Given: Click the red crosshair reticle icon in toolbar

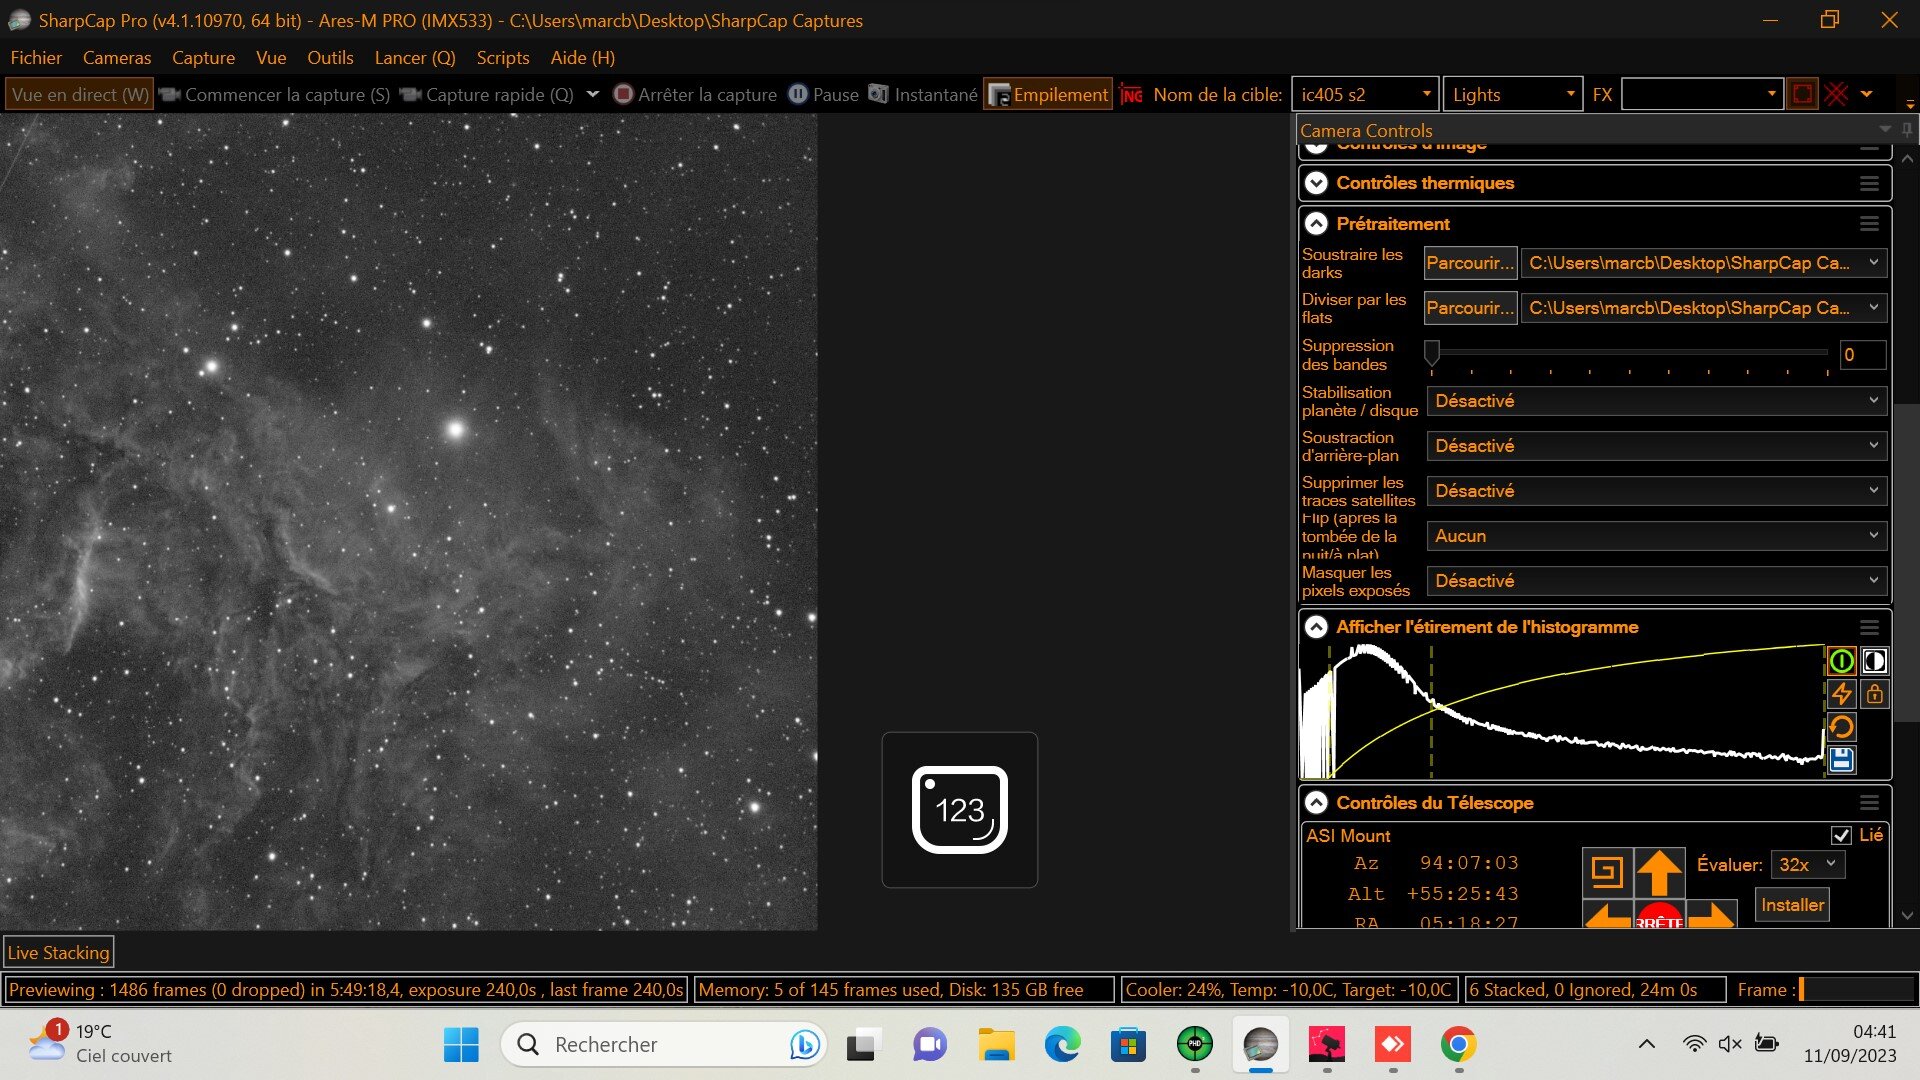Looking at the screenshot, I should point(1836,95).
